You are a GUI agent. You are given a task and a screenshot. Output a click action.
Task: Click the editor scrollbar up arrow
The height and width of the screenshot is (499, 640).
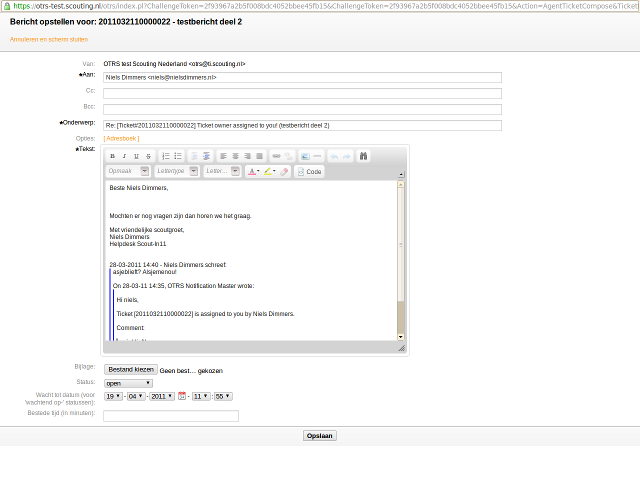coord(401,184)
